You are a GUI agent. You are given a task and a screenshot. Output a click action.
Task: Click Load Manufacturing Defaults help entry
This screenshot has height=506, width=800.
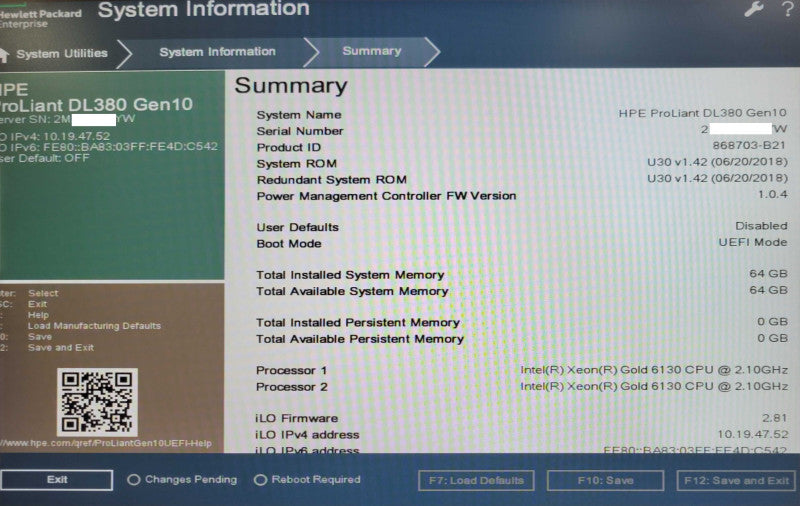94,326
